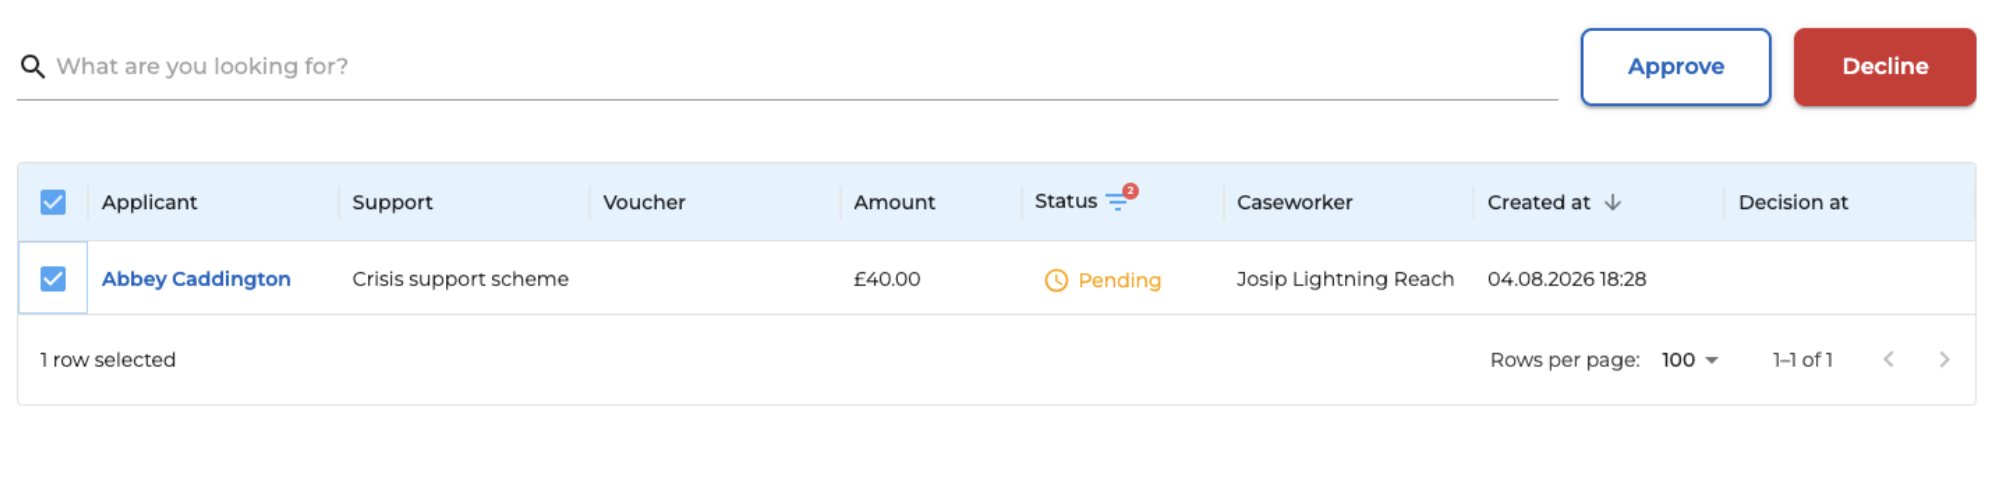This screenshot has height=500, width=2002.
Task: Click the red Decline button
Action: pyautogui.click(x=1885, y=67)
